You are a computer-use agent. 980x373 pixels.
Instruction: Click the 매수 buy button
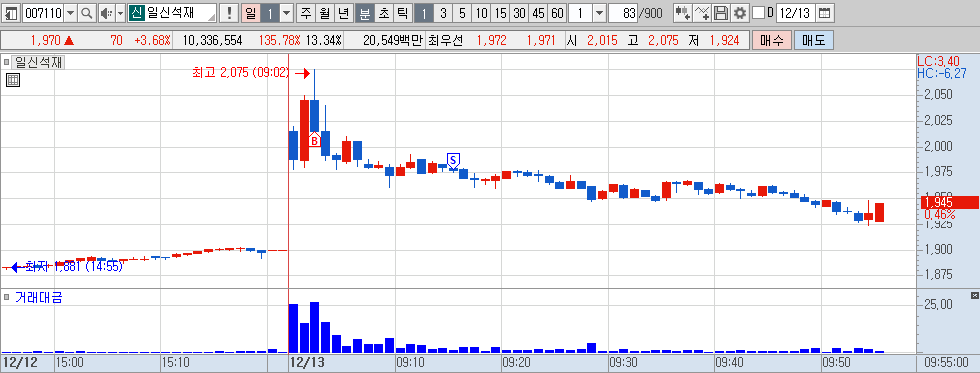coord(772,41)
